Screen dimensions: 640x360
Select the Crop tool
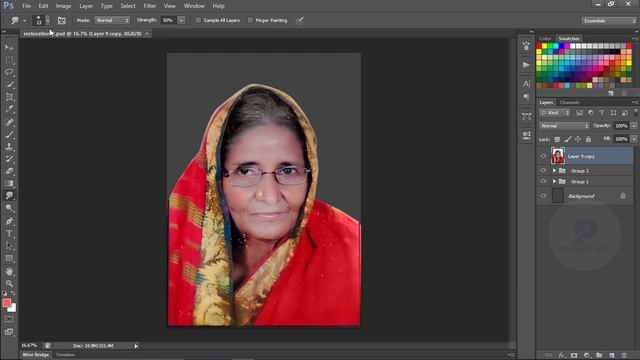click(9, 97)
